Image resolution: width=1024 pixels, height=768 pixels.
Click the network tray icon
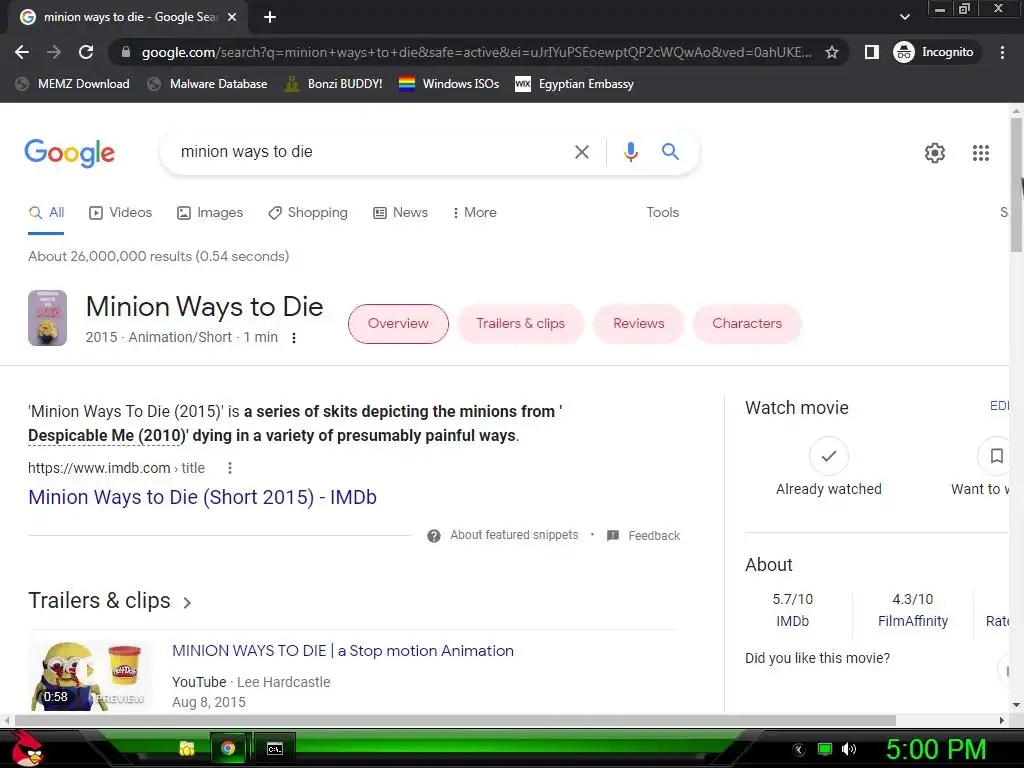tap(825, 749)
